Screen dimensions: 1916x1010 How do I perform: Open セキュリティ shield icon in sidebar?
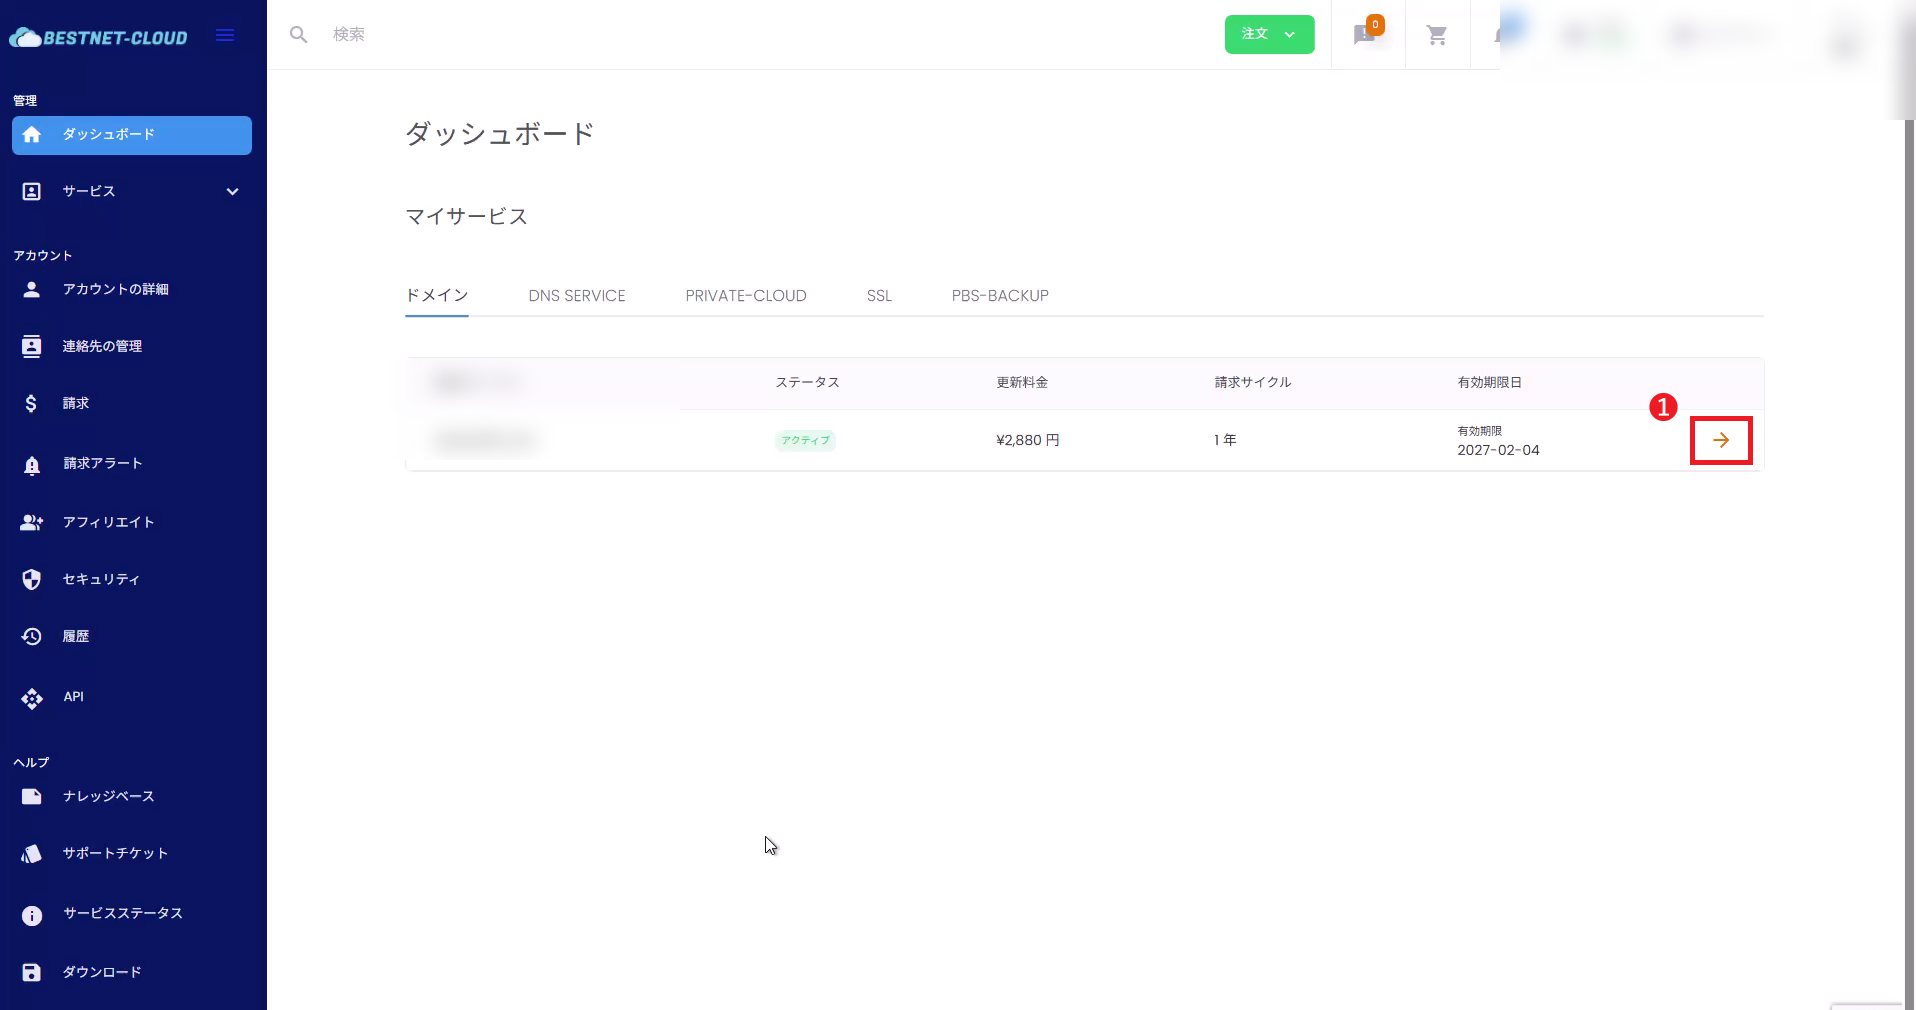coord(32,580)
